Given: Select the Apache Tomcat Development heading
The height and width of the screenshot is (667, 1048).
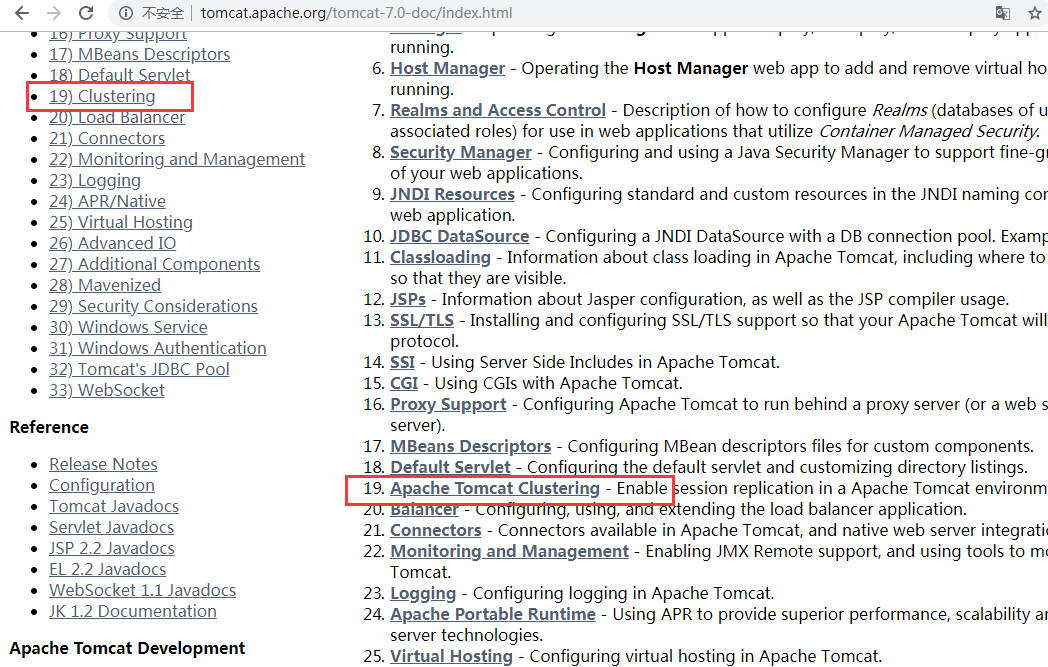Looking at the screenshot, I should tap(127, 648).
